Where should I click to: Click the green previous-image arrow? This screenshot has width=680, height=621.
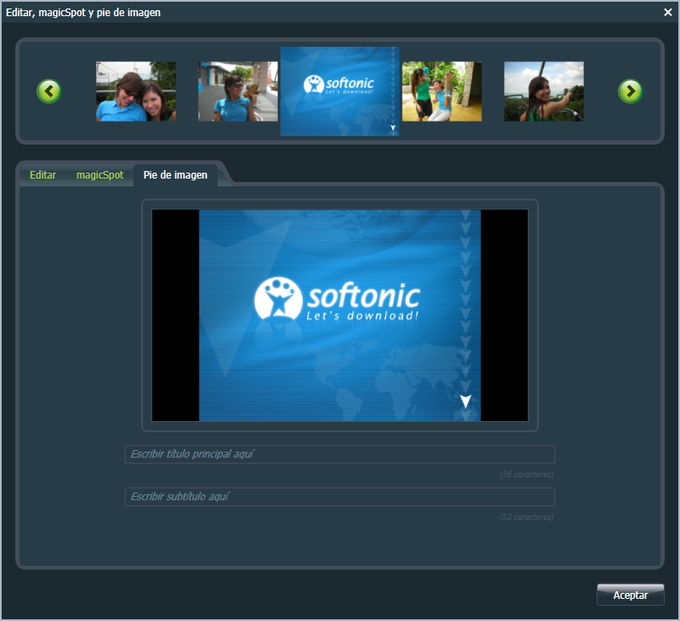pyautogui.click(x=49, y=92)
